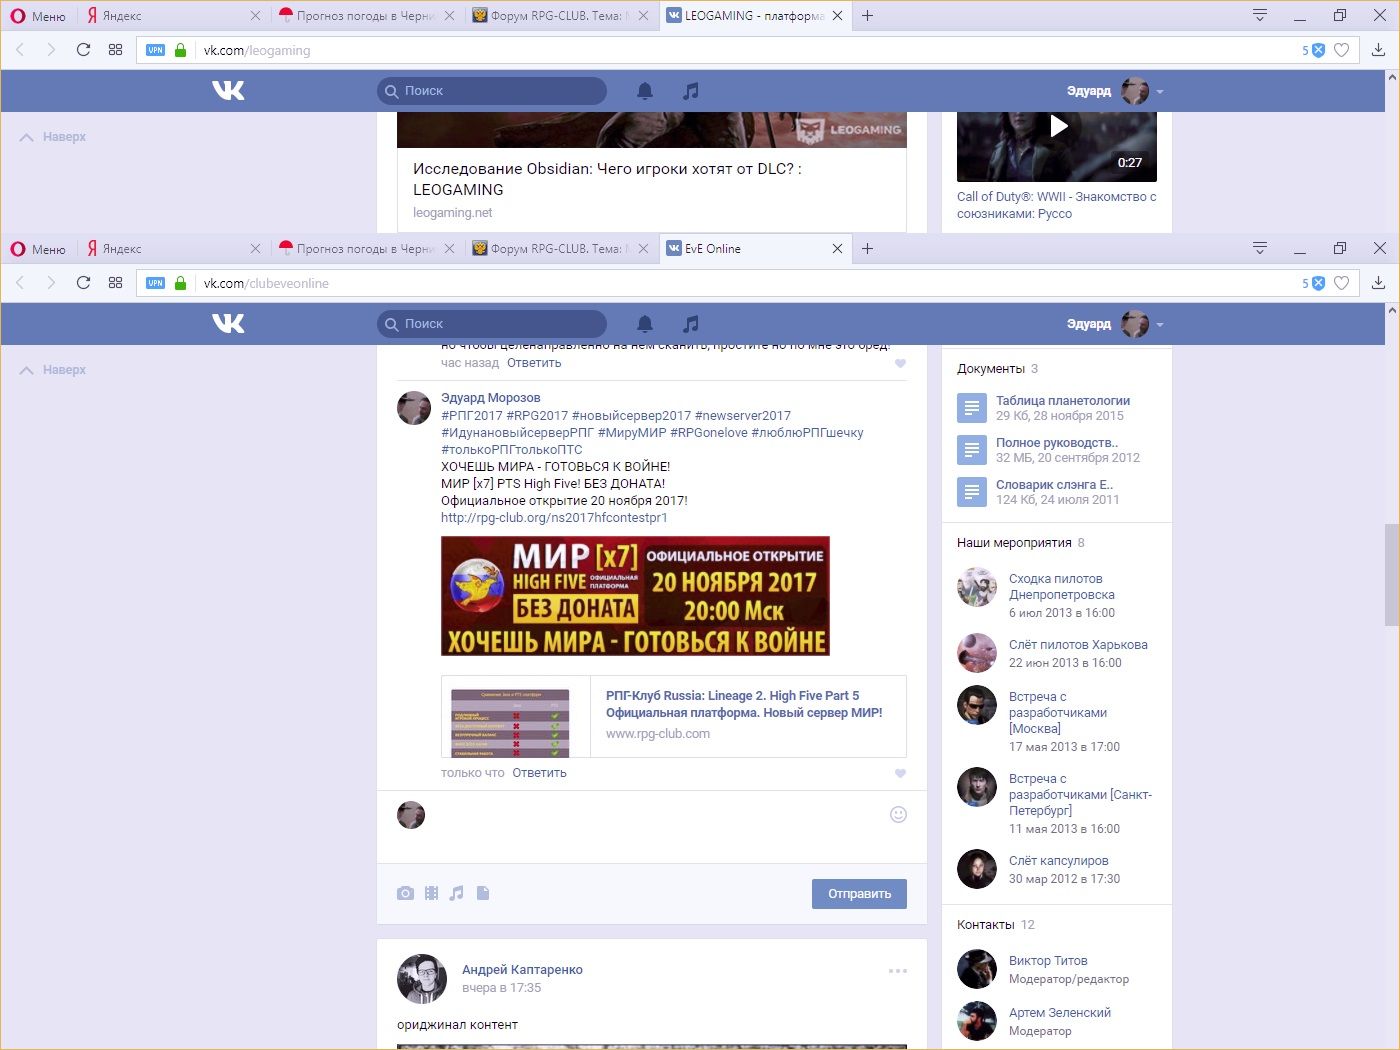Show site security lock info for vk.com/clubeveonline
Screen dimensions: 1400x1050
click(x=181, y=283)
